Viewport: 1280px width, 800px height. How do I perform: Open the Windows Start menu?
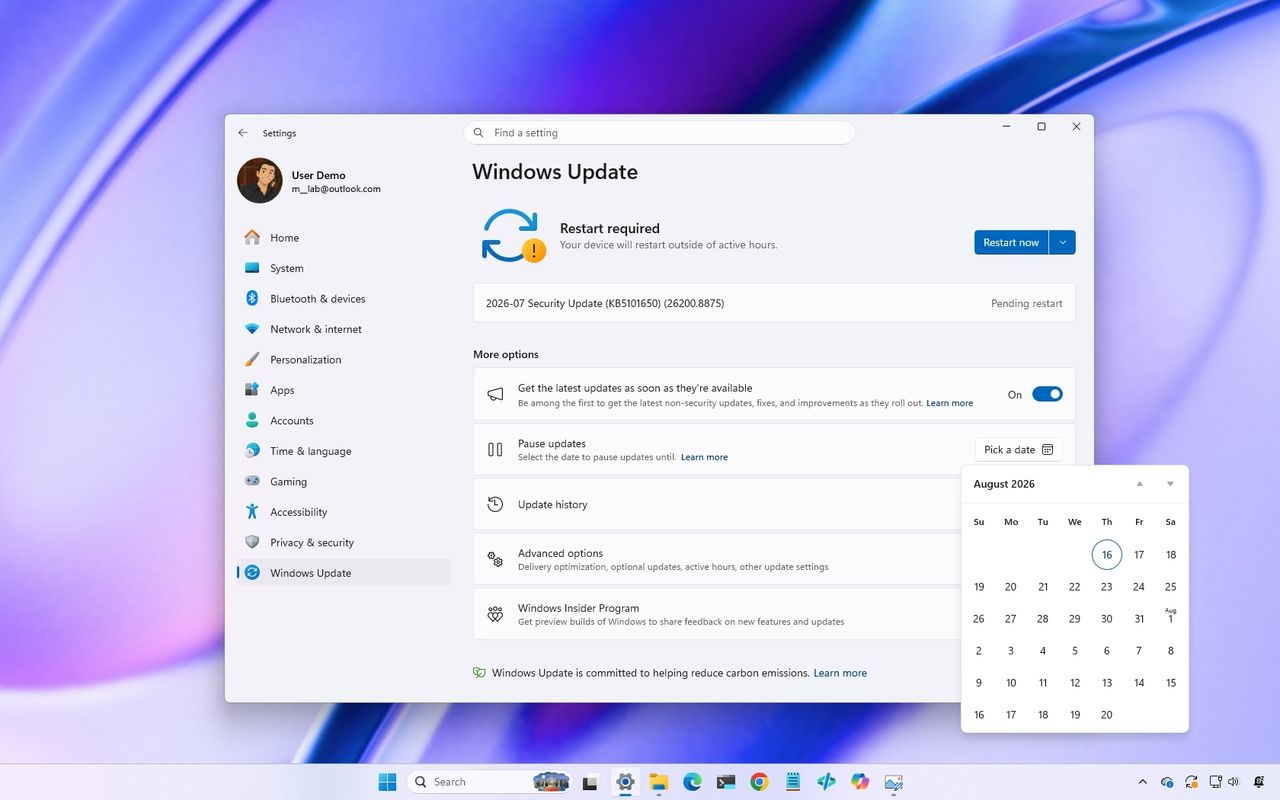pyautogui.click(x=387, y=782)
